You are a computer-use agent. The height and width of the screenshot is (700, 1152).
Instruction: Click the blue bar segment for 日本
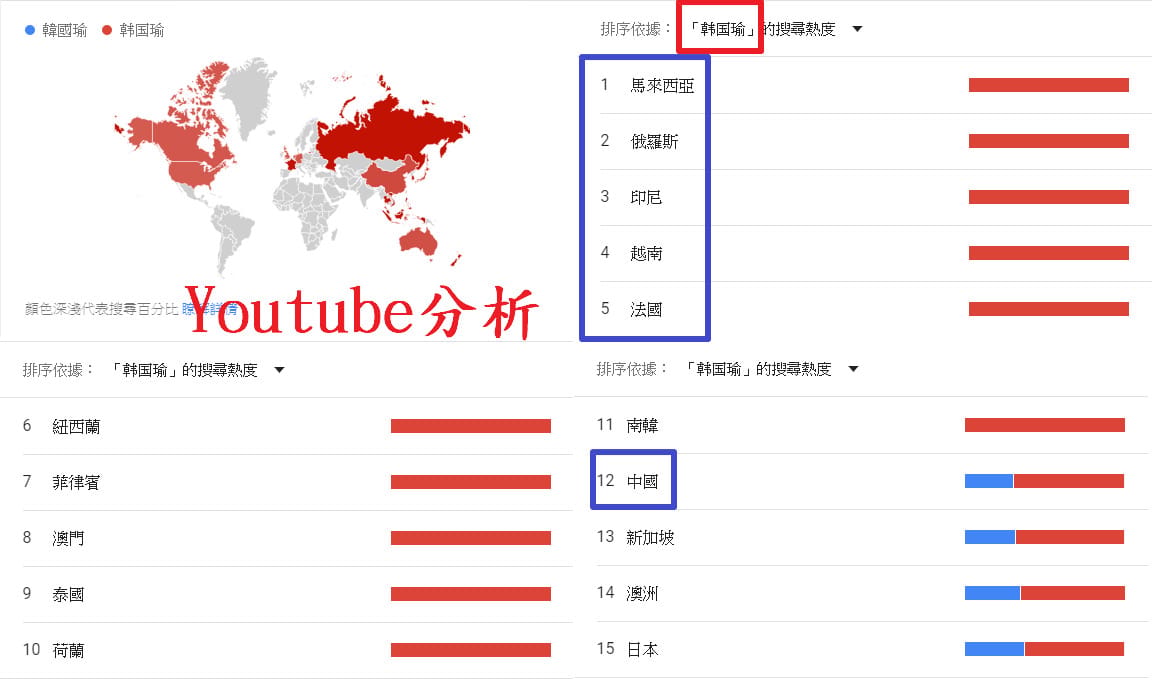click(994, 649)
